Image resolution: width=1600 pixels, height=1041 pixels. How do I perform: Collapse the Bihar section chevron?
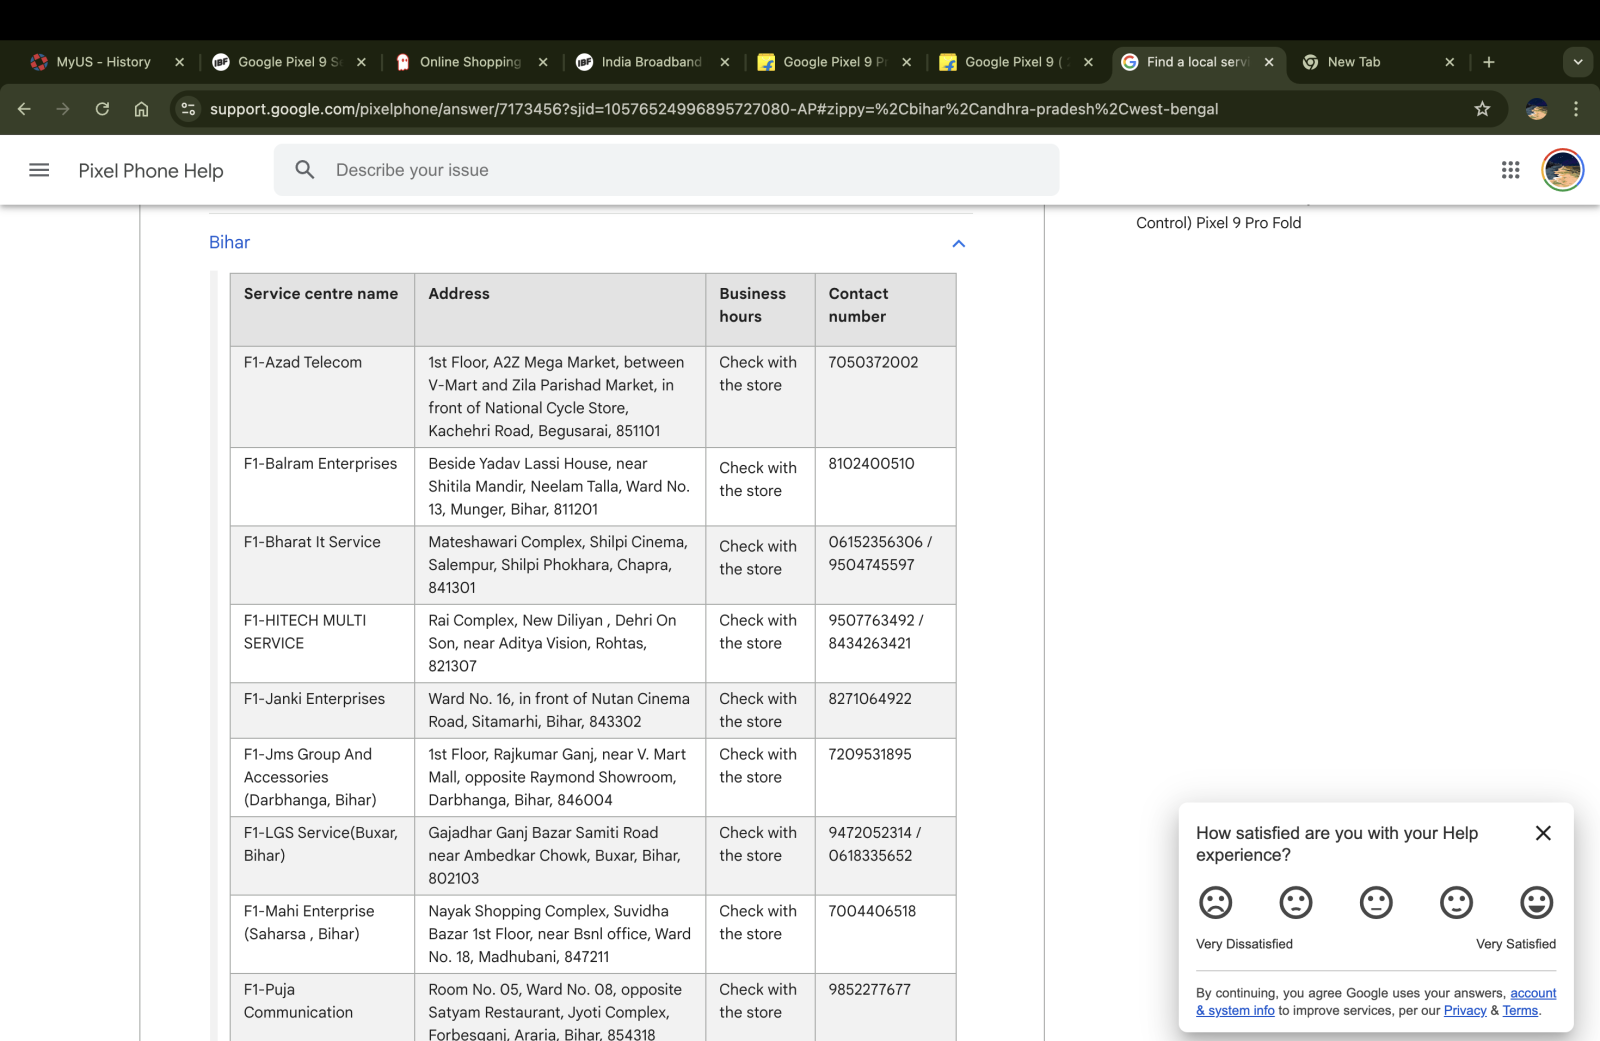(959, 243)
